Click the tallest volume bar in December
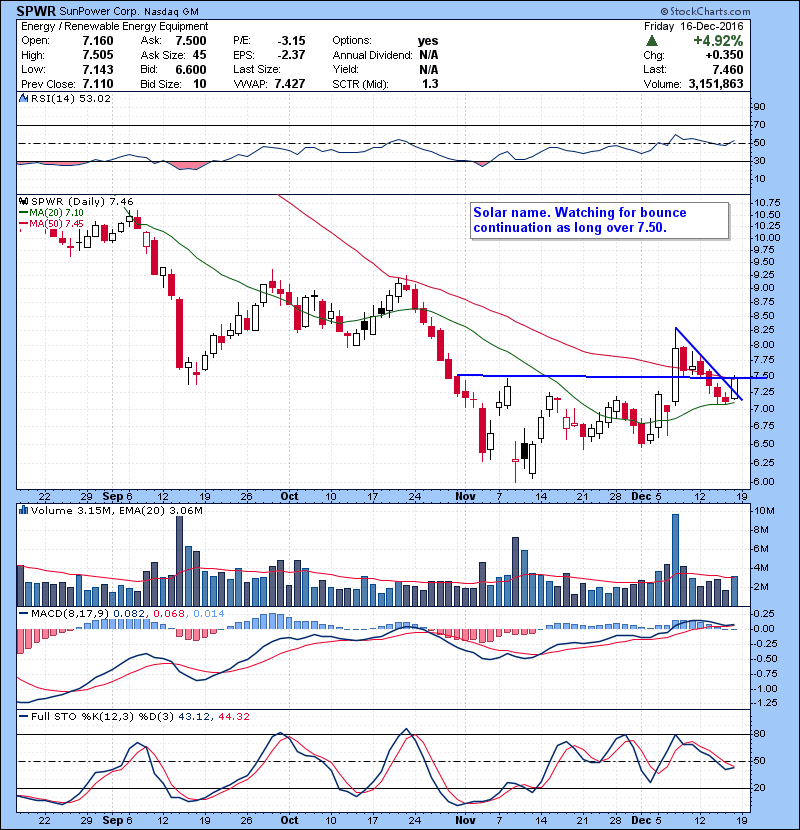Screen dimensions: 800x830 [x=675, y=560]
